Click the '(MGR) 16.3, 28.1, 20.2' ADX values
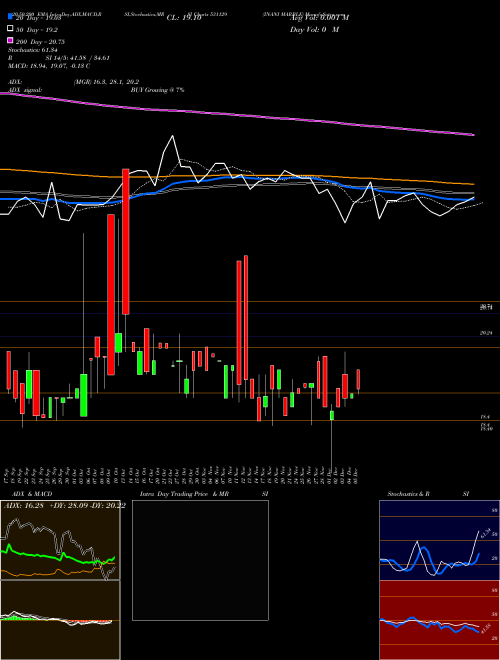500x660 pixels. coord(106,82)
